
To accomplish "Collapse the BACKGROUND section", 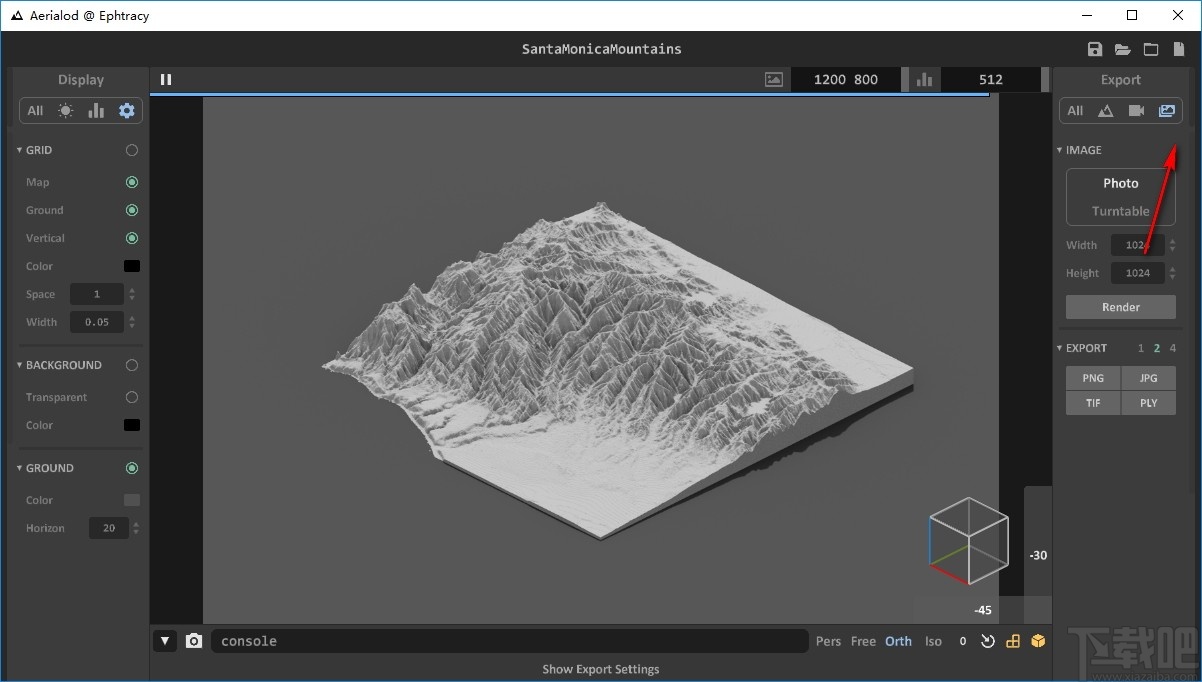I will 20,365.
